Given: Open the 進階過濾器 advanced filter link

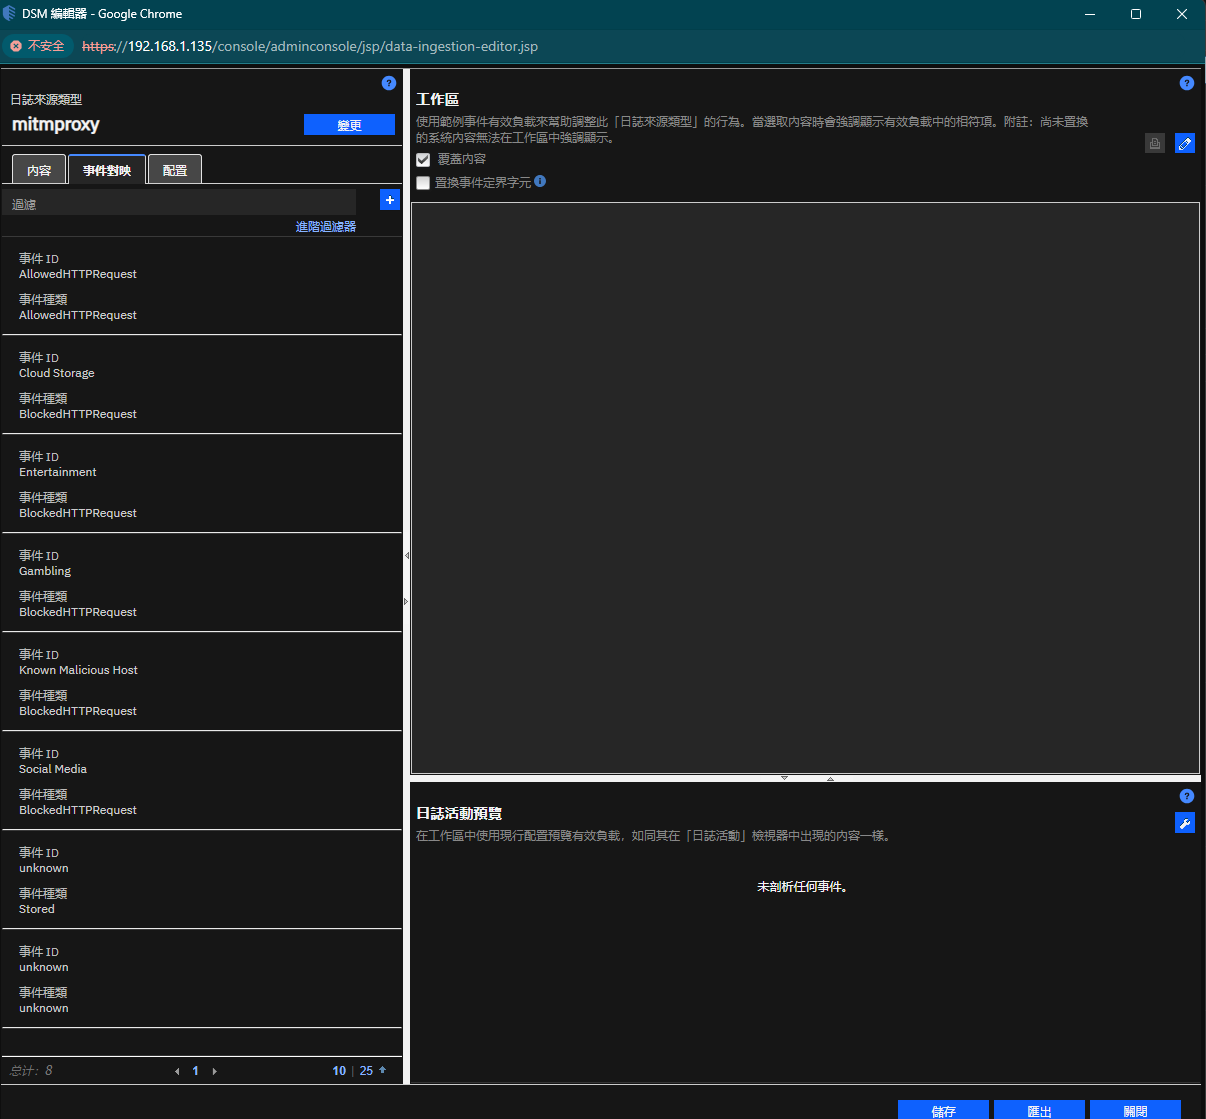Looking at the screenshot, I should (326, 227).
